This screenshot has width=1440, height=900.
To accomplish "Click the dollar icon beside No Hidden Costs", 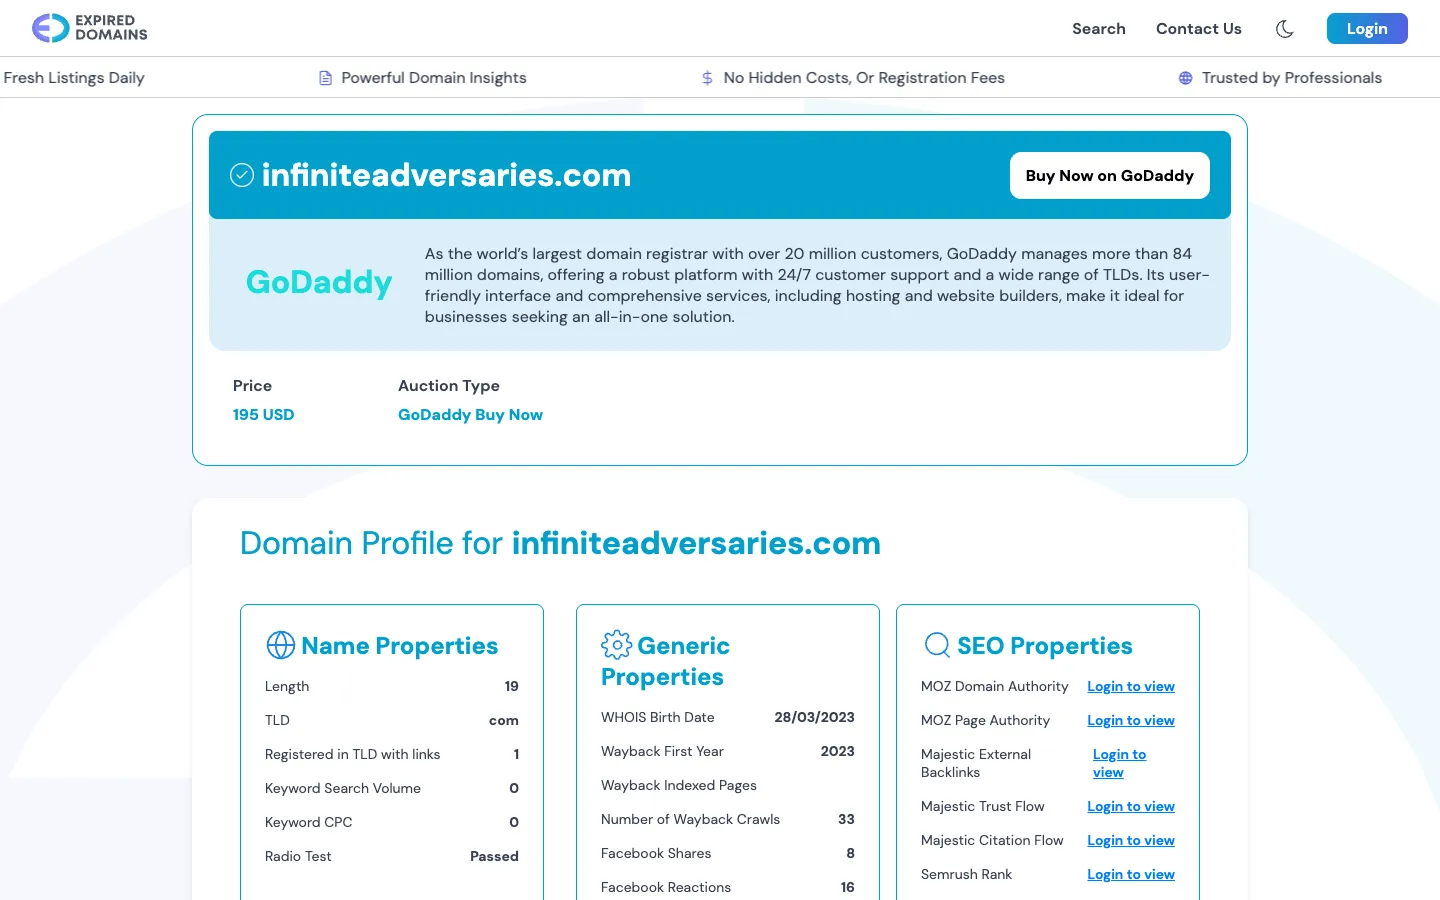I will tap(707, 78).
